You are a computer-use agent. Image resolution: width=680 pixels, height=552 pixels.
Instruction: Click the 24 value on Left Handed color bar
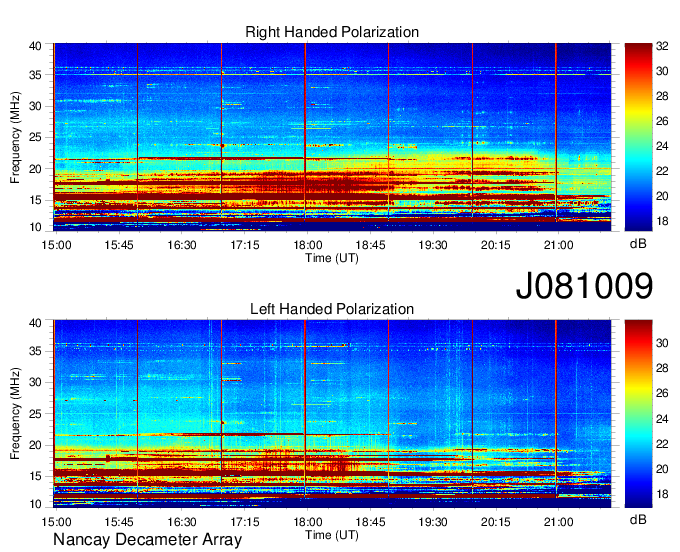point(662,419)
